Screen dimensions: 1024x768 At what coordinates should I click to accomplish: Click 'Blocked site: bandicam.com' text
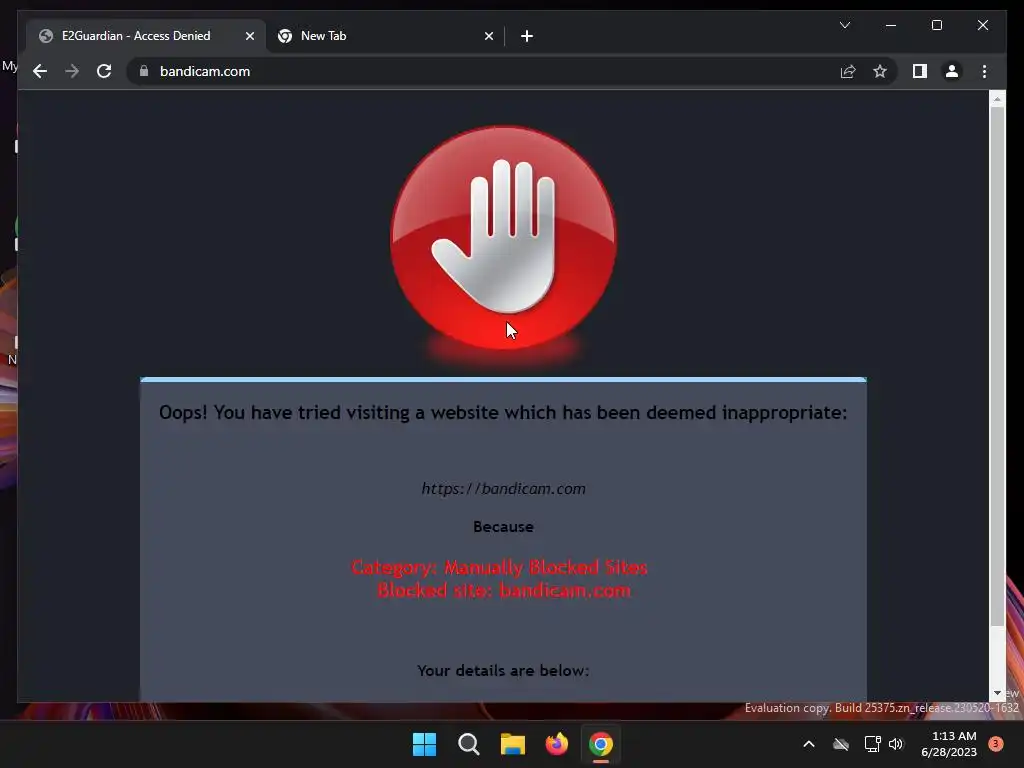(x=504, y=590)
